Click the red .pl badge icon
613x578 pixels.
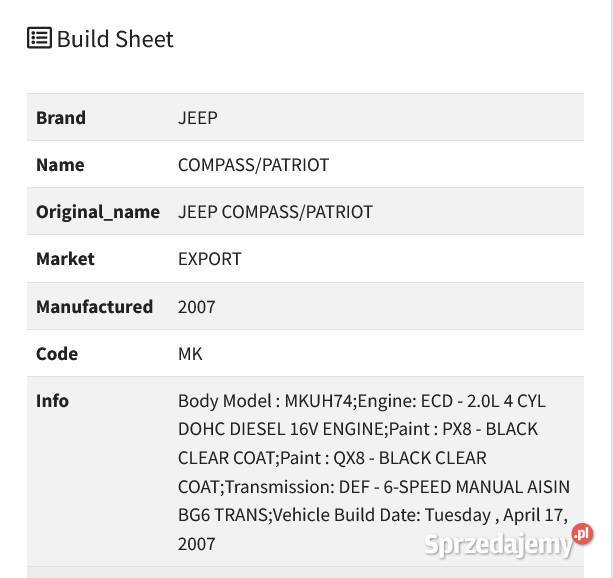582,533
